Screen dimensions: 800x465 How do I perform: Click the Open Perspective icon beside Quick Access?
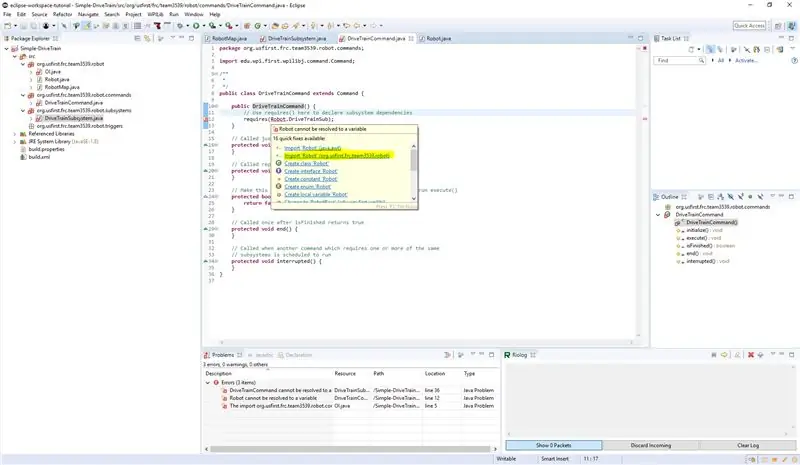tap(778, 26)
